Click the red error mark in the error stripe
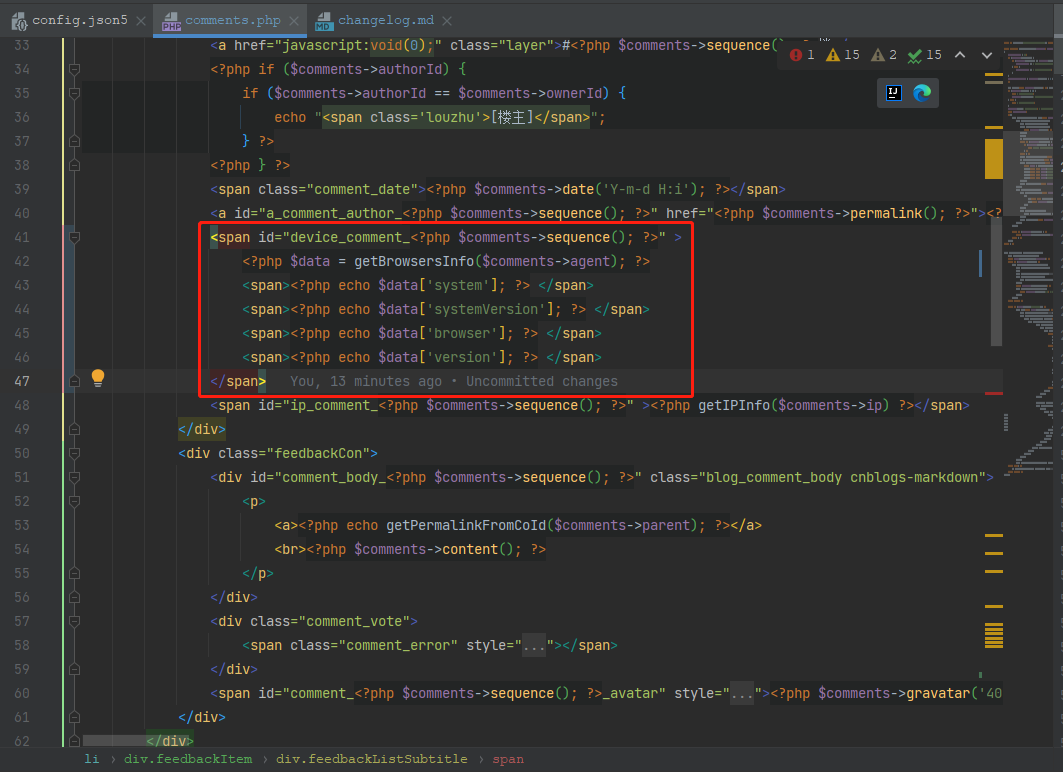This screenshot has height=772, width=1063. coord(994,393)
